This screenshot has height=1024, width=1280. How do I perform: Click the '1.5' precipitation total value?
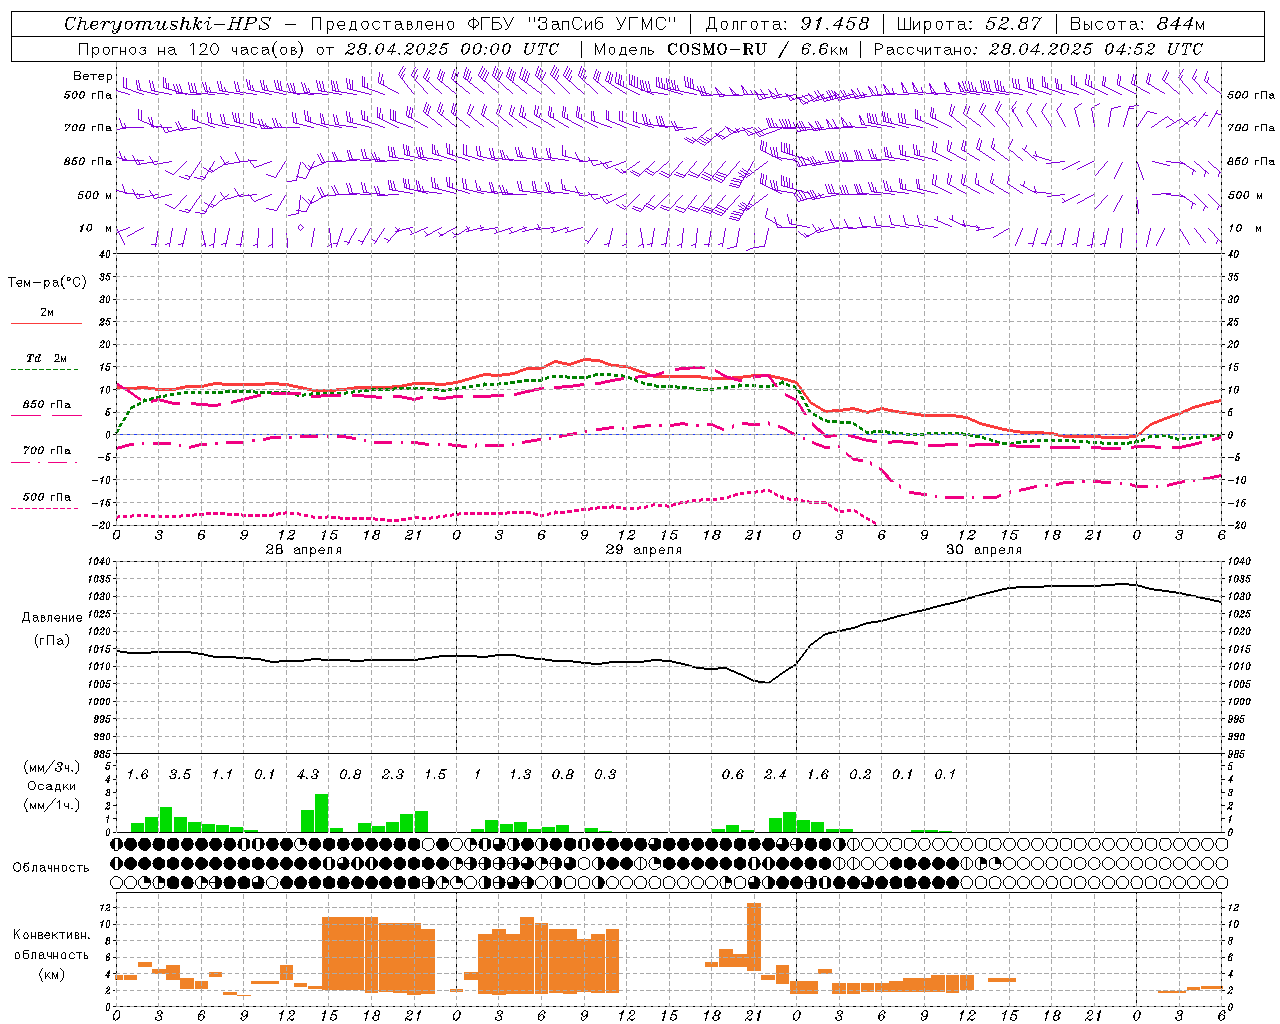[x=435, y=774]
